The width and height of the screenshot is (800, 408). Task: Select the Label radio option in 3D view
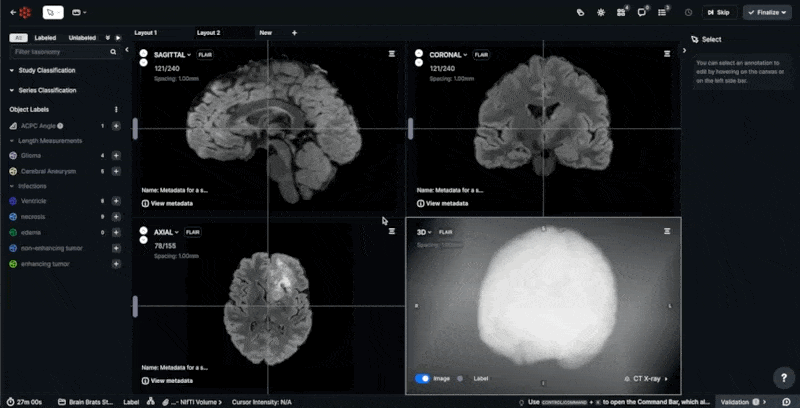coord(460,379)
